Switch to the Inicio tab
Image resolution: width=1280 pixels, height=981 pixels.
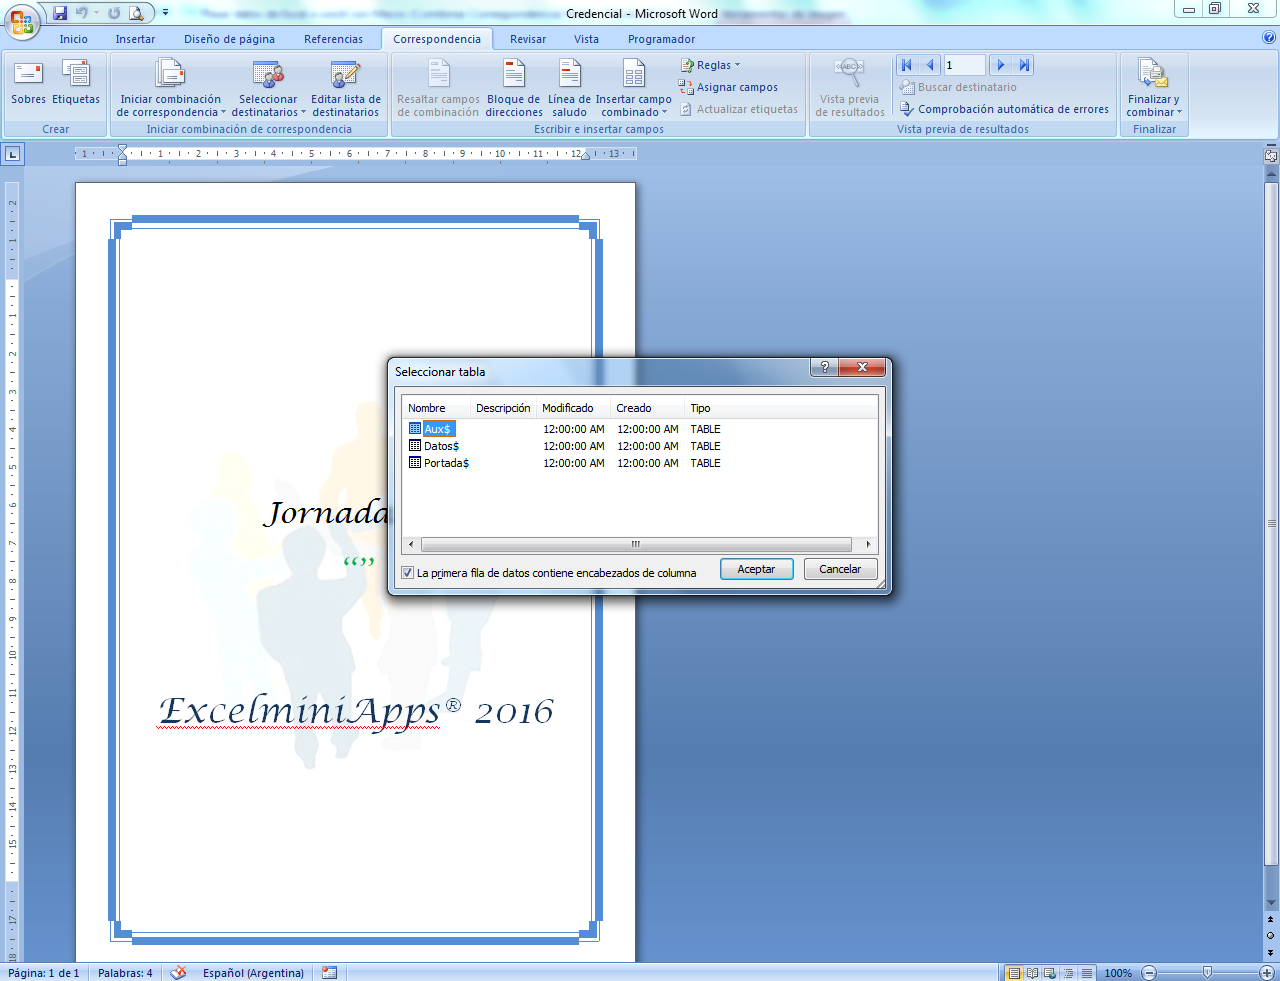pos(73,39)
